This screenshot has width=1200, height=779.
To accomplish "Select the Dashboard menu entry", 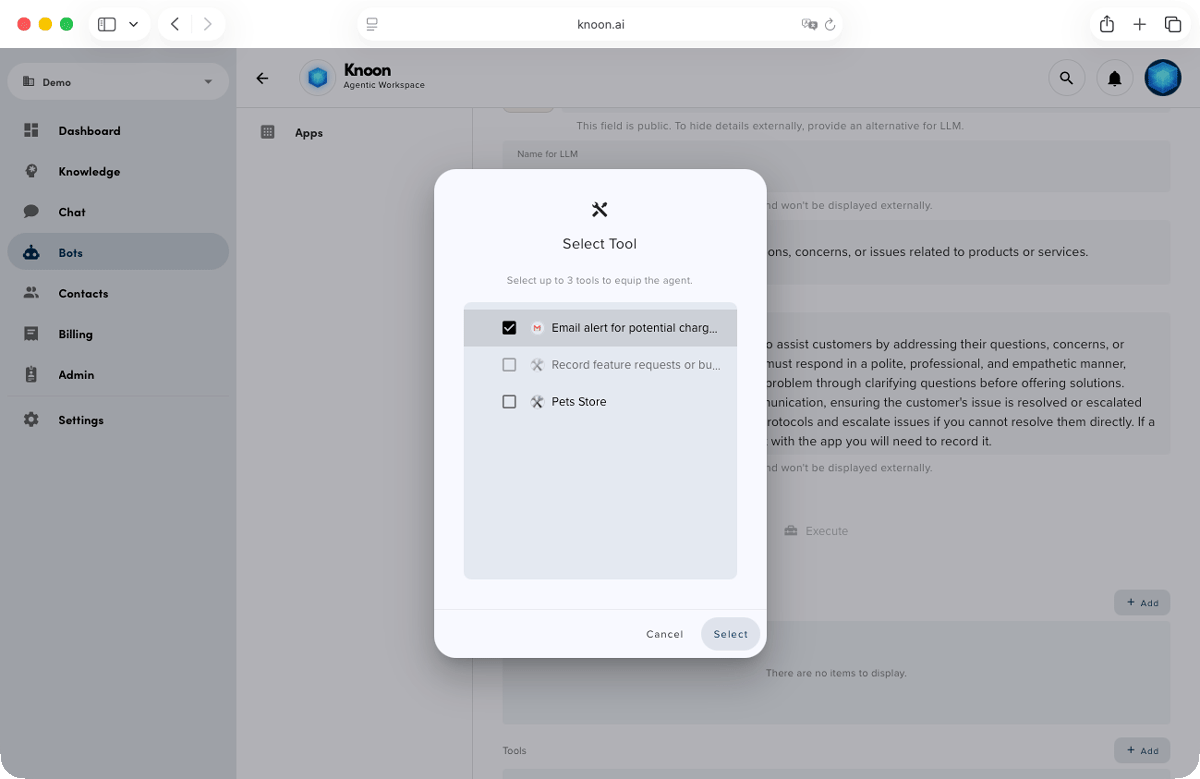I will pyautogui.click(x=89, y=130).
